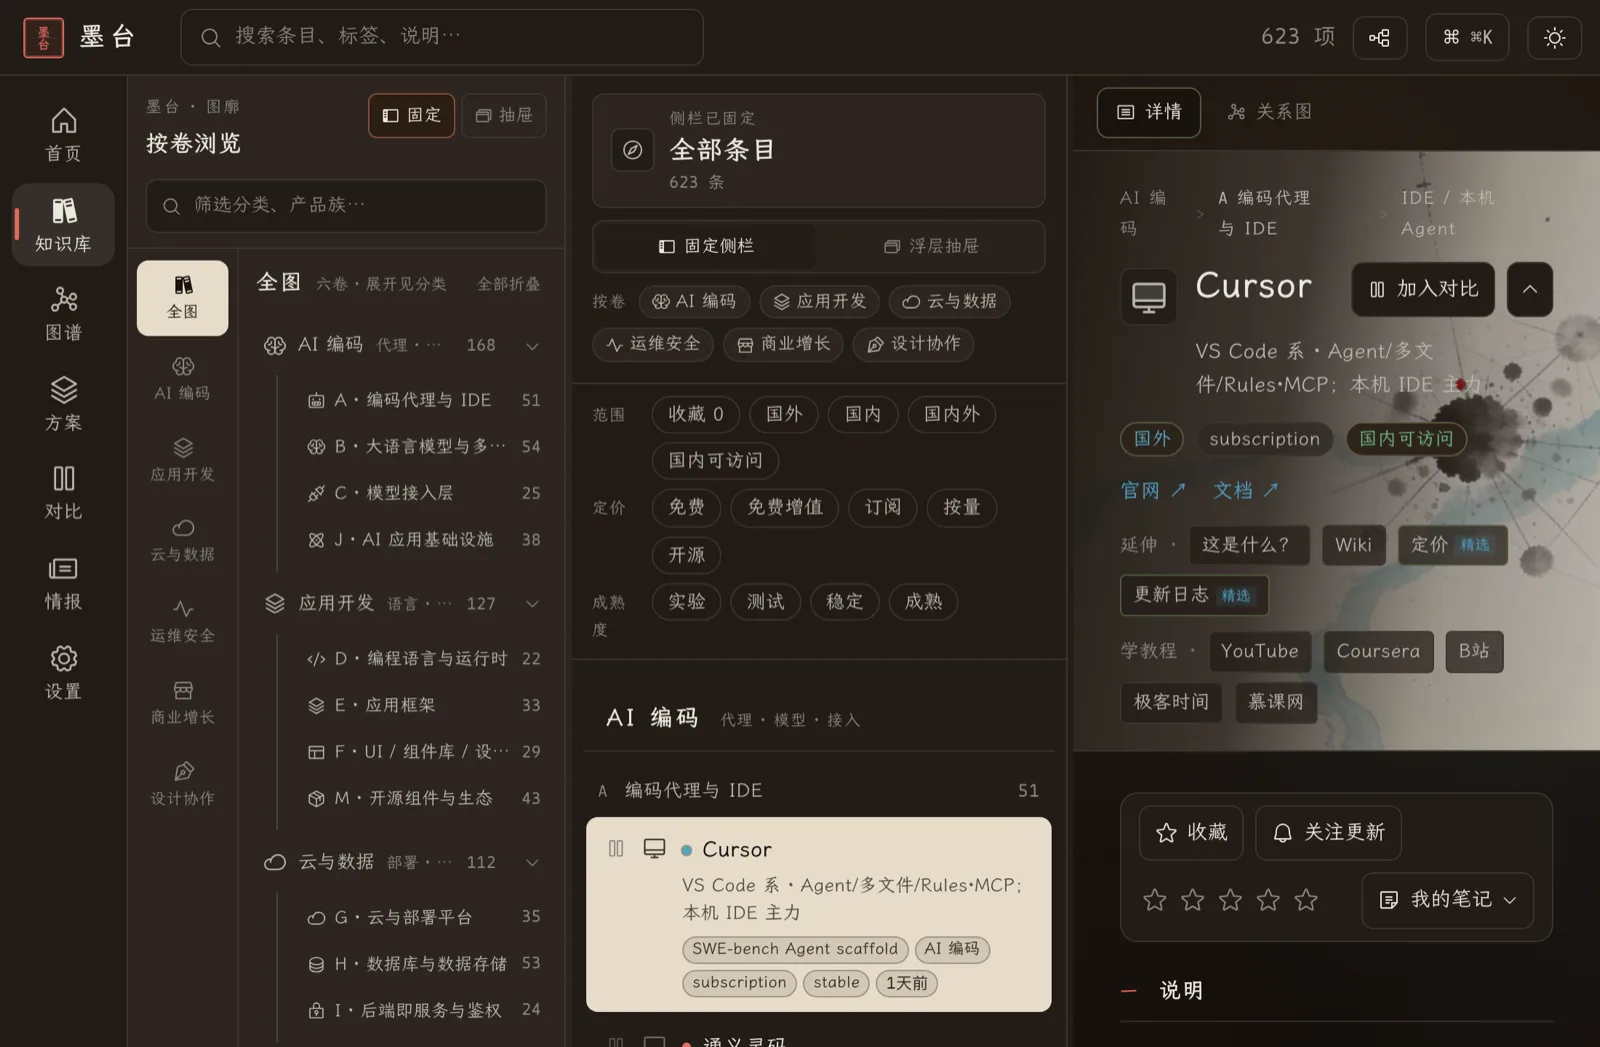The width and height of the screenshot is (1600, 1047).
Task: Open the 关系图 tab
Action: point(1270,112)
